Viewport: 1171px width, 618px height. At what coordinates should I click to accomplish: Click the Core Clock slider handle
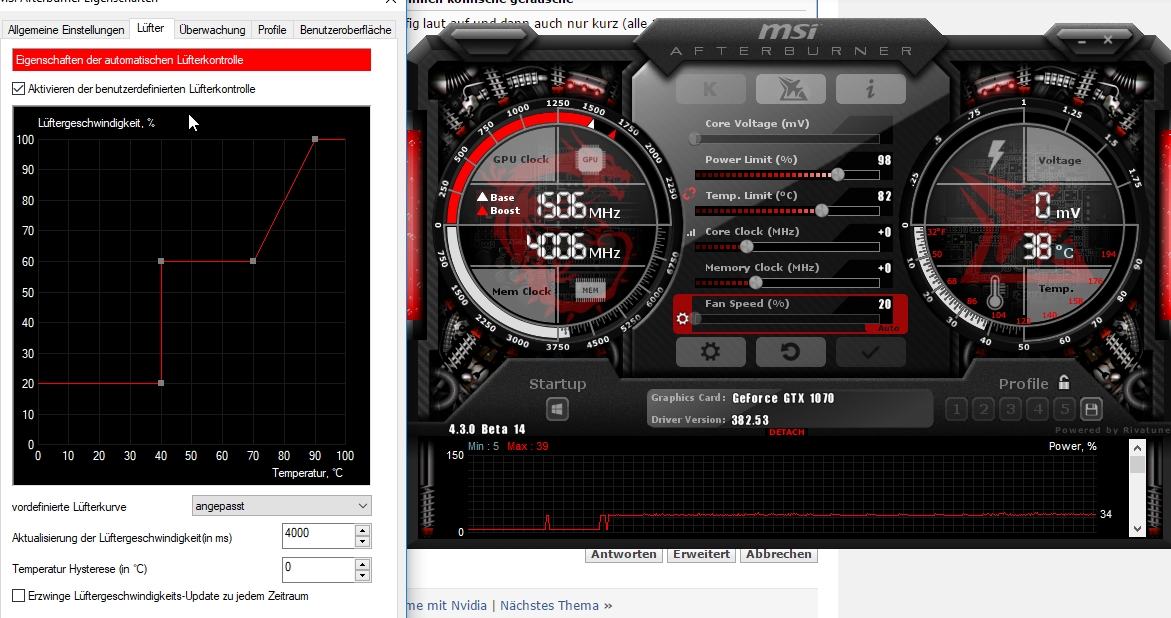coord(746,246)
